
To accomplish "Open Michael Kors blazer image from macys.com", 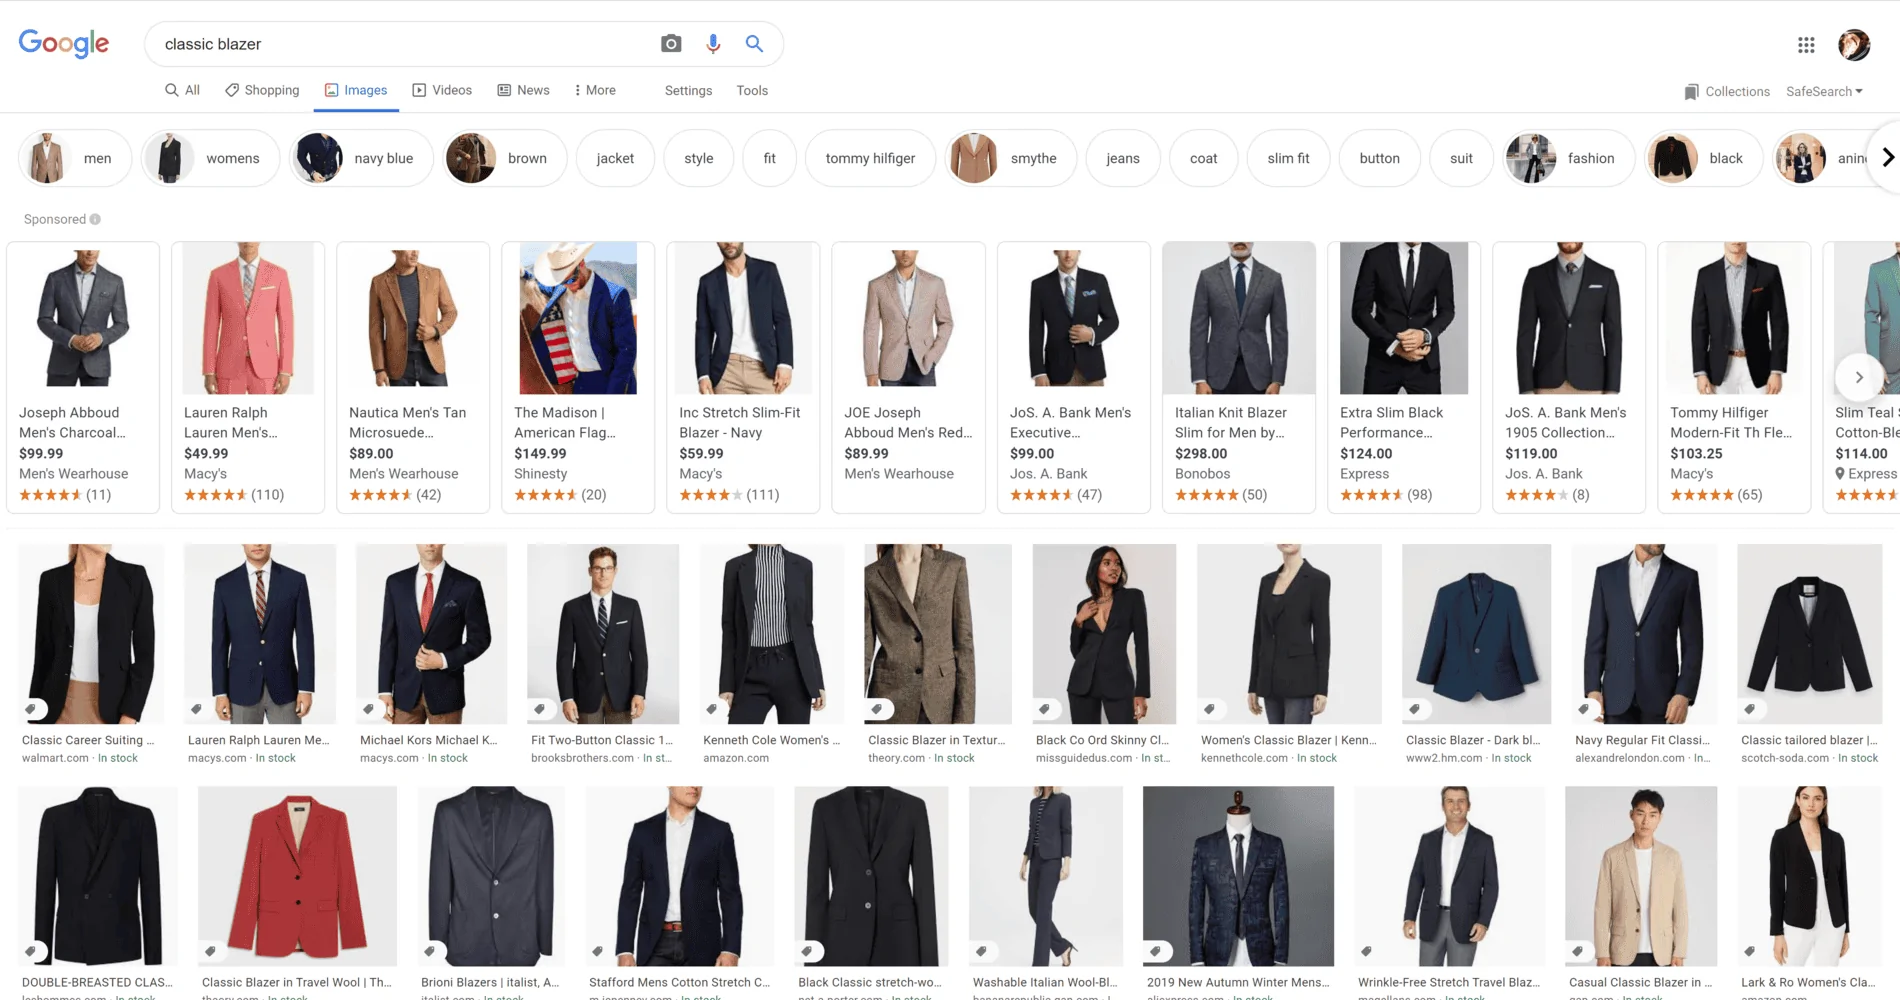I will tap(431, 634).
